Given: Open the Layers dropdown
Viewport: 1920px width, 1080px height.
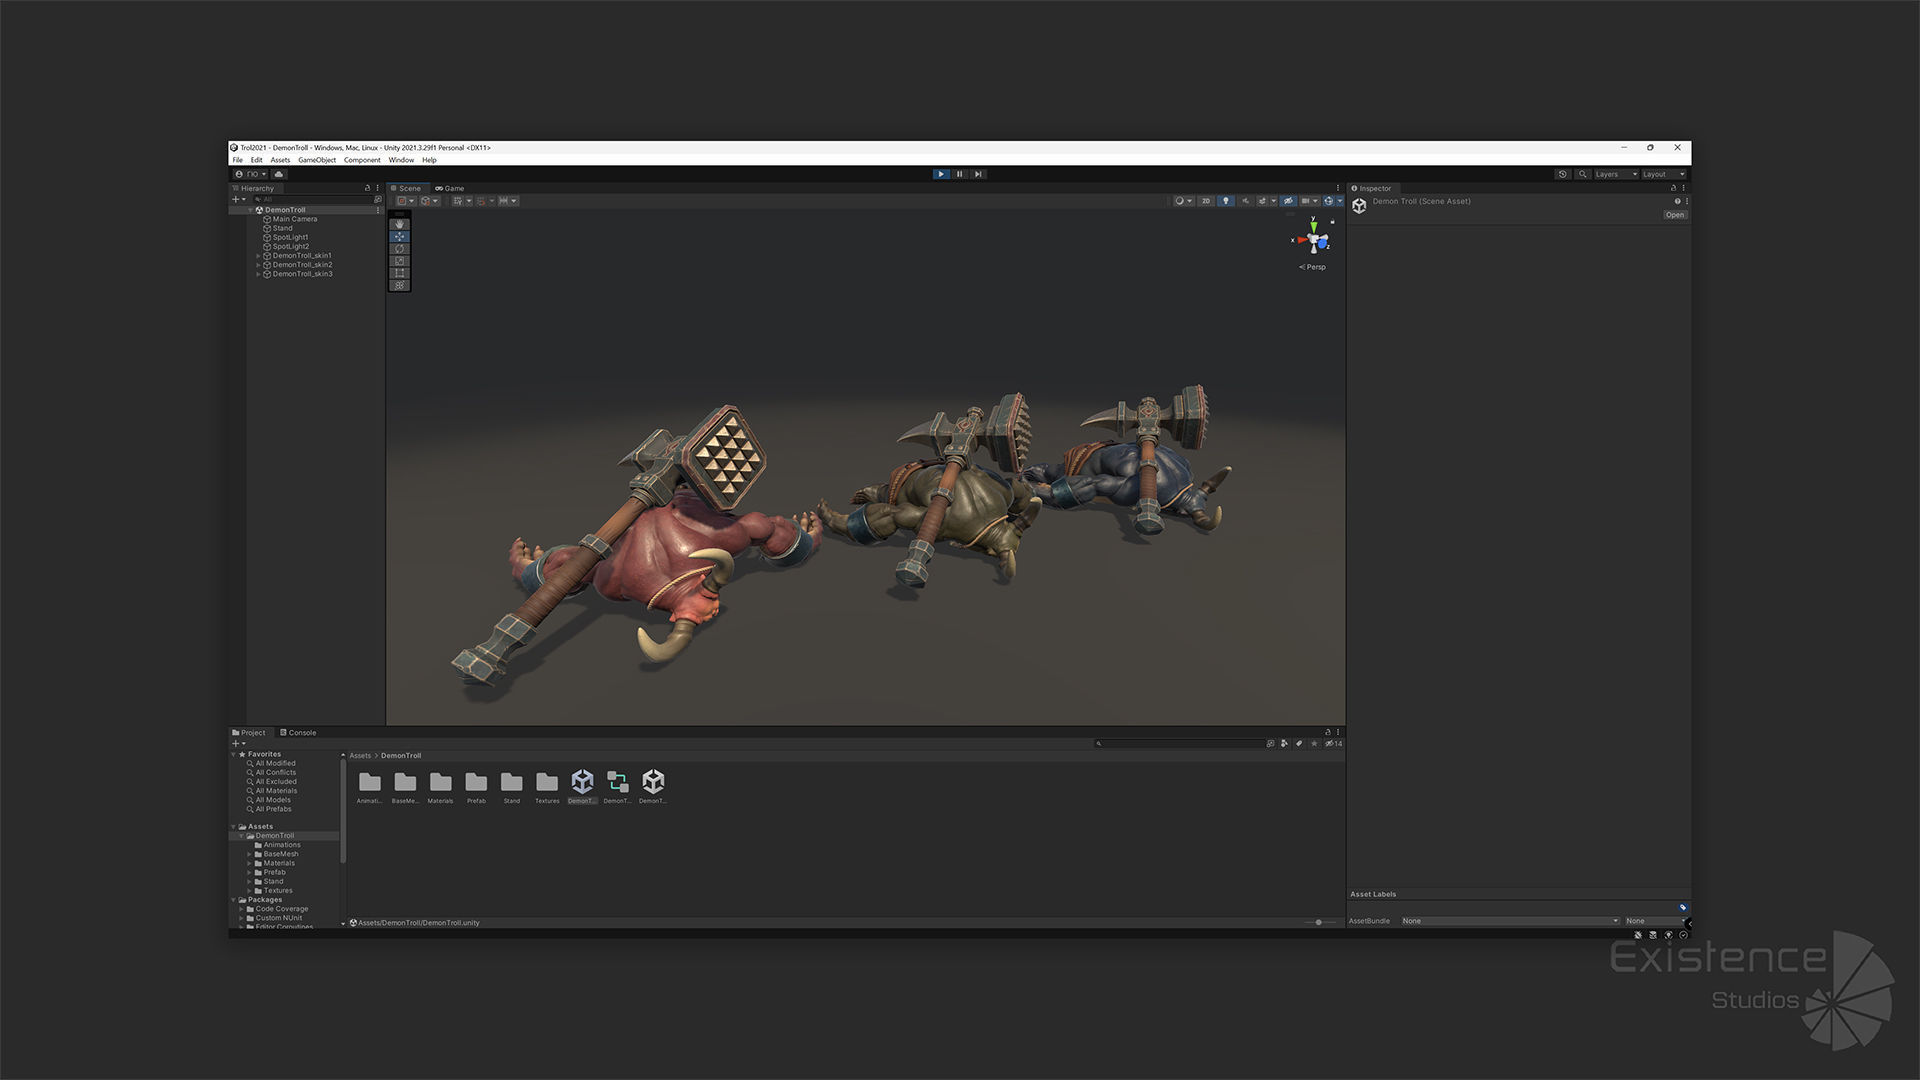Looking at the screenshot, I should [1616, 174].
